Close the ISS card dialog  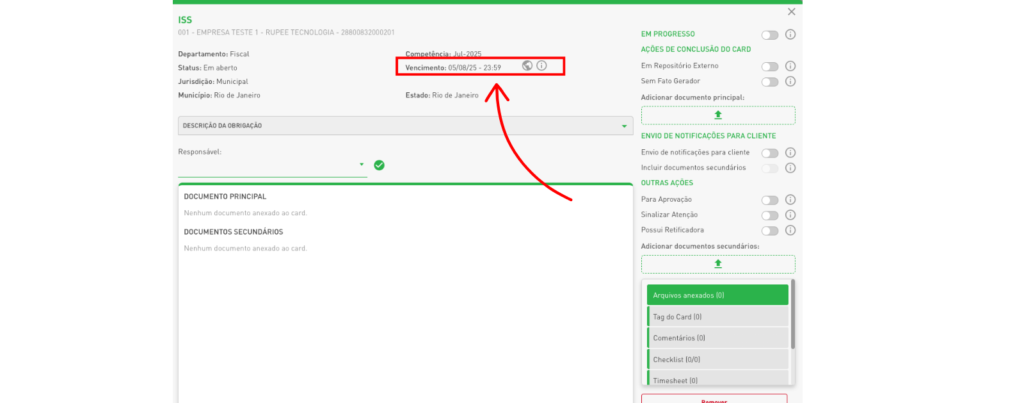click(792, 12)
